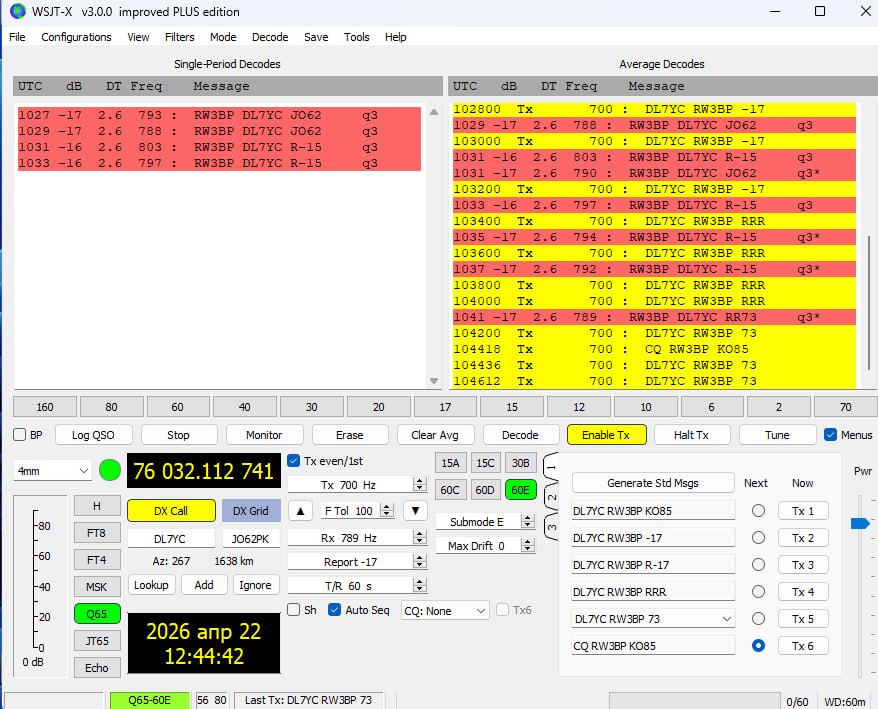Screen dimensions: 878x709
Task: Open the Mode menu
Action: pos(223,37)
